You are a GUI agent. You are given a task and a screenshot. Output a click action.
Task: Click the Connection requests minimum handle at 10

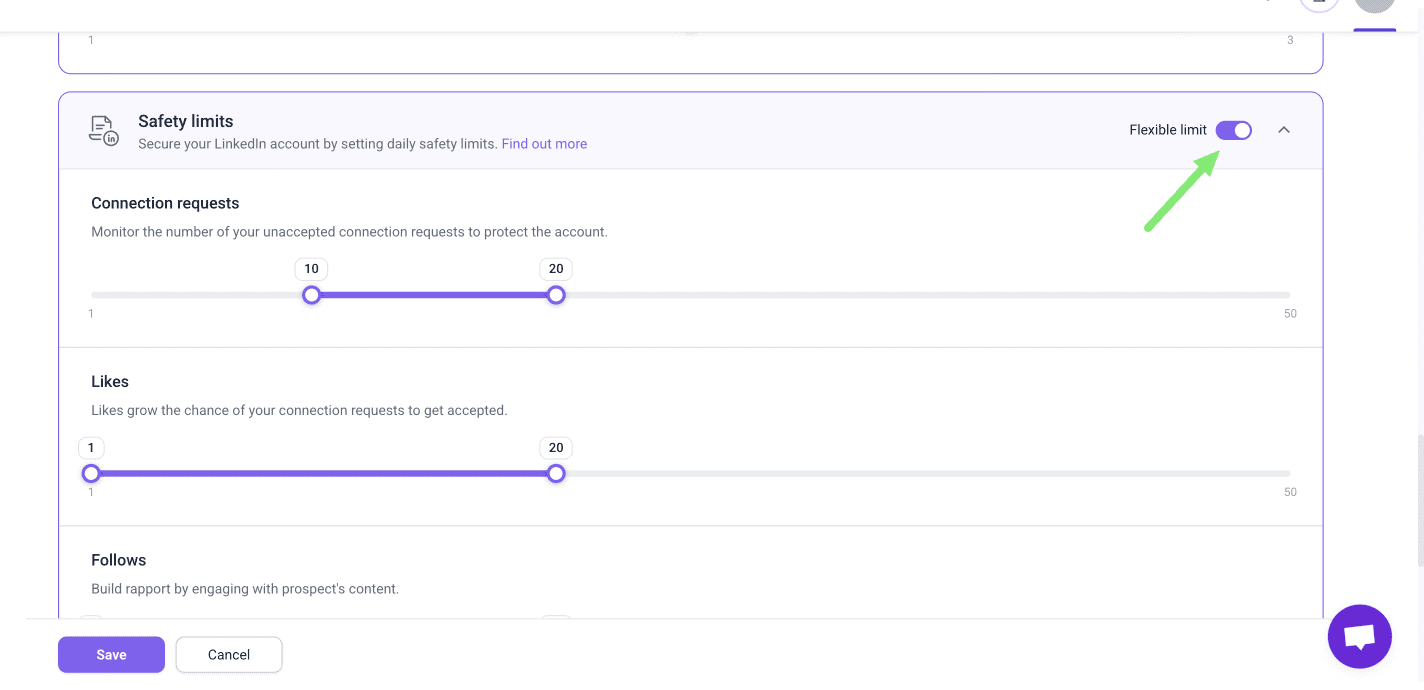(312, 295)
